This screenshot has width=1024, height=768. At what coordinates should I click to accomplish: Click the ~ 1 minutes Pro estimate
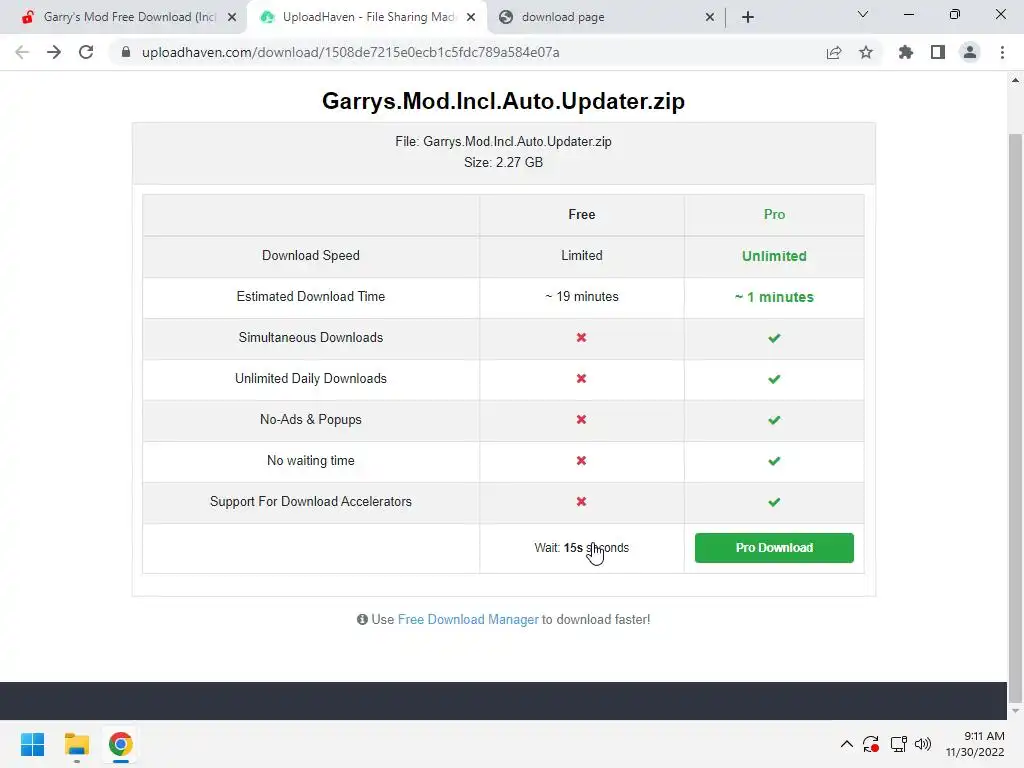[774, 297]
